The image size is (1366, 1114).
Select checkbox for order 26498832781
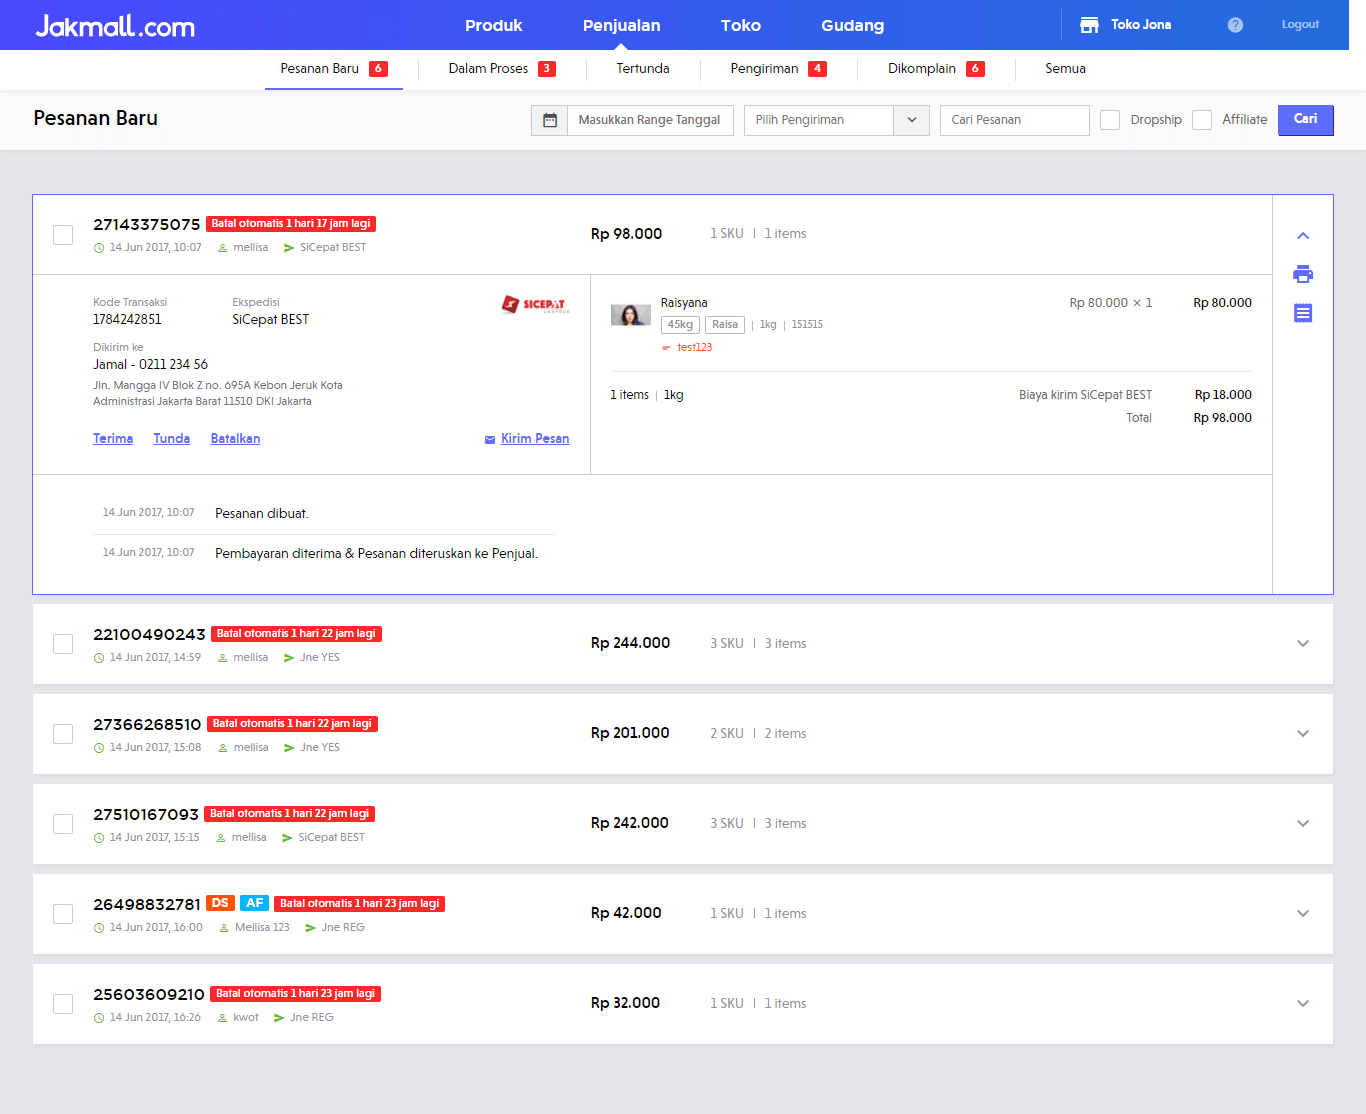[x=63, y=914]
